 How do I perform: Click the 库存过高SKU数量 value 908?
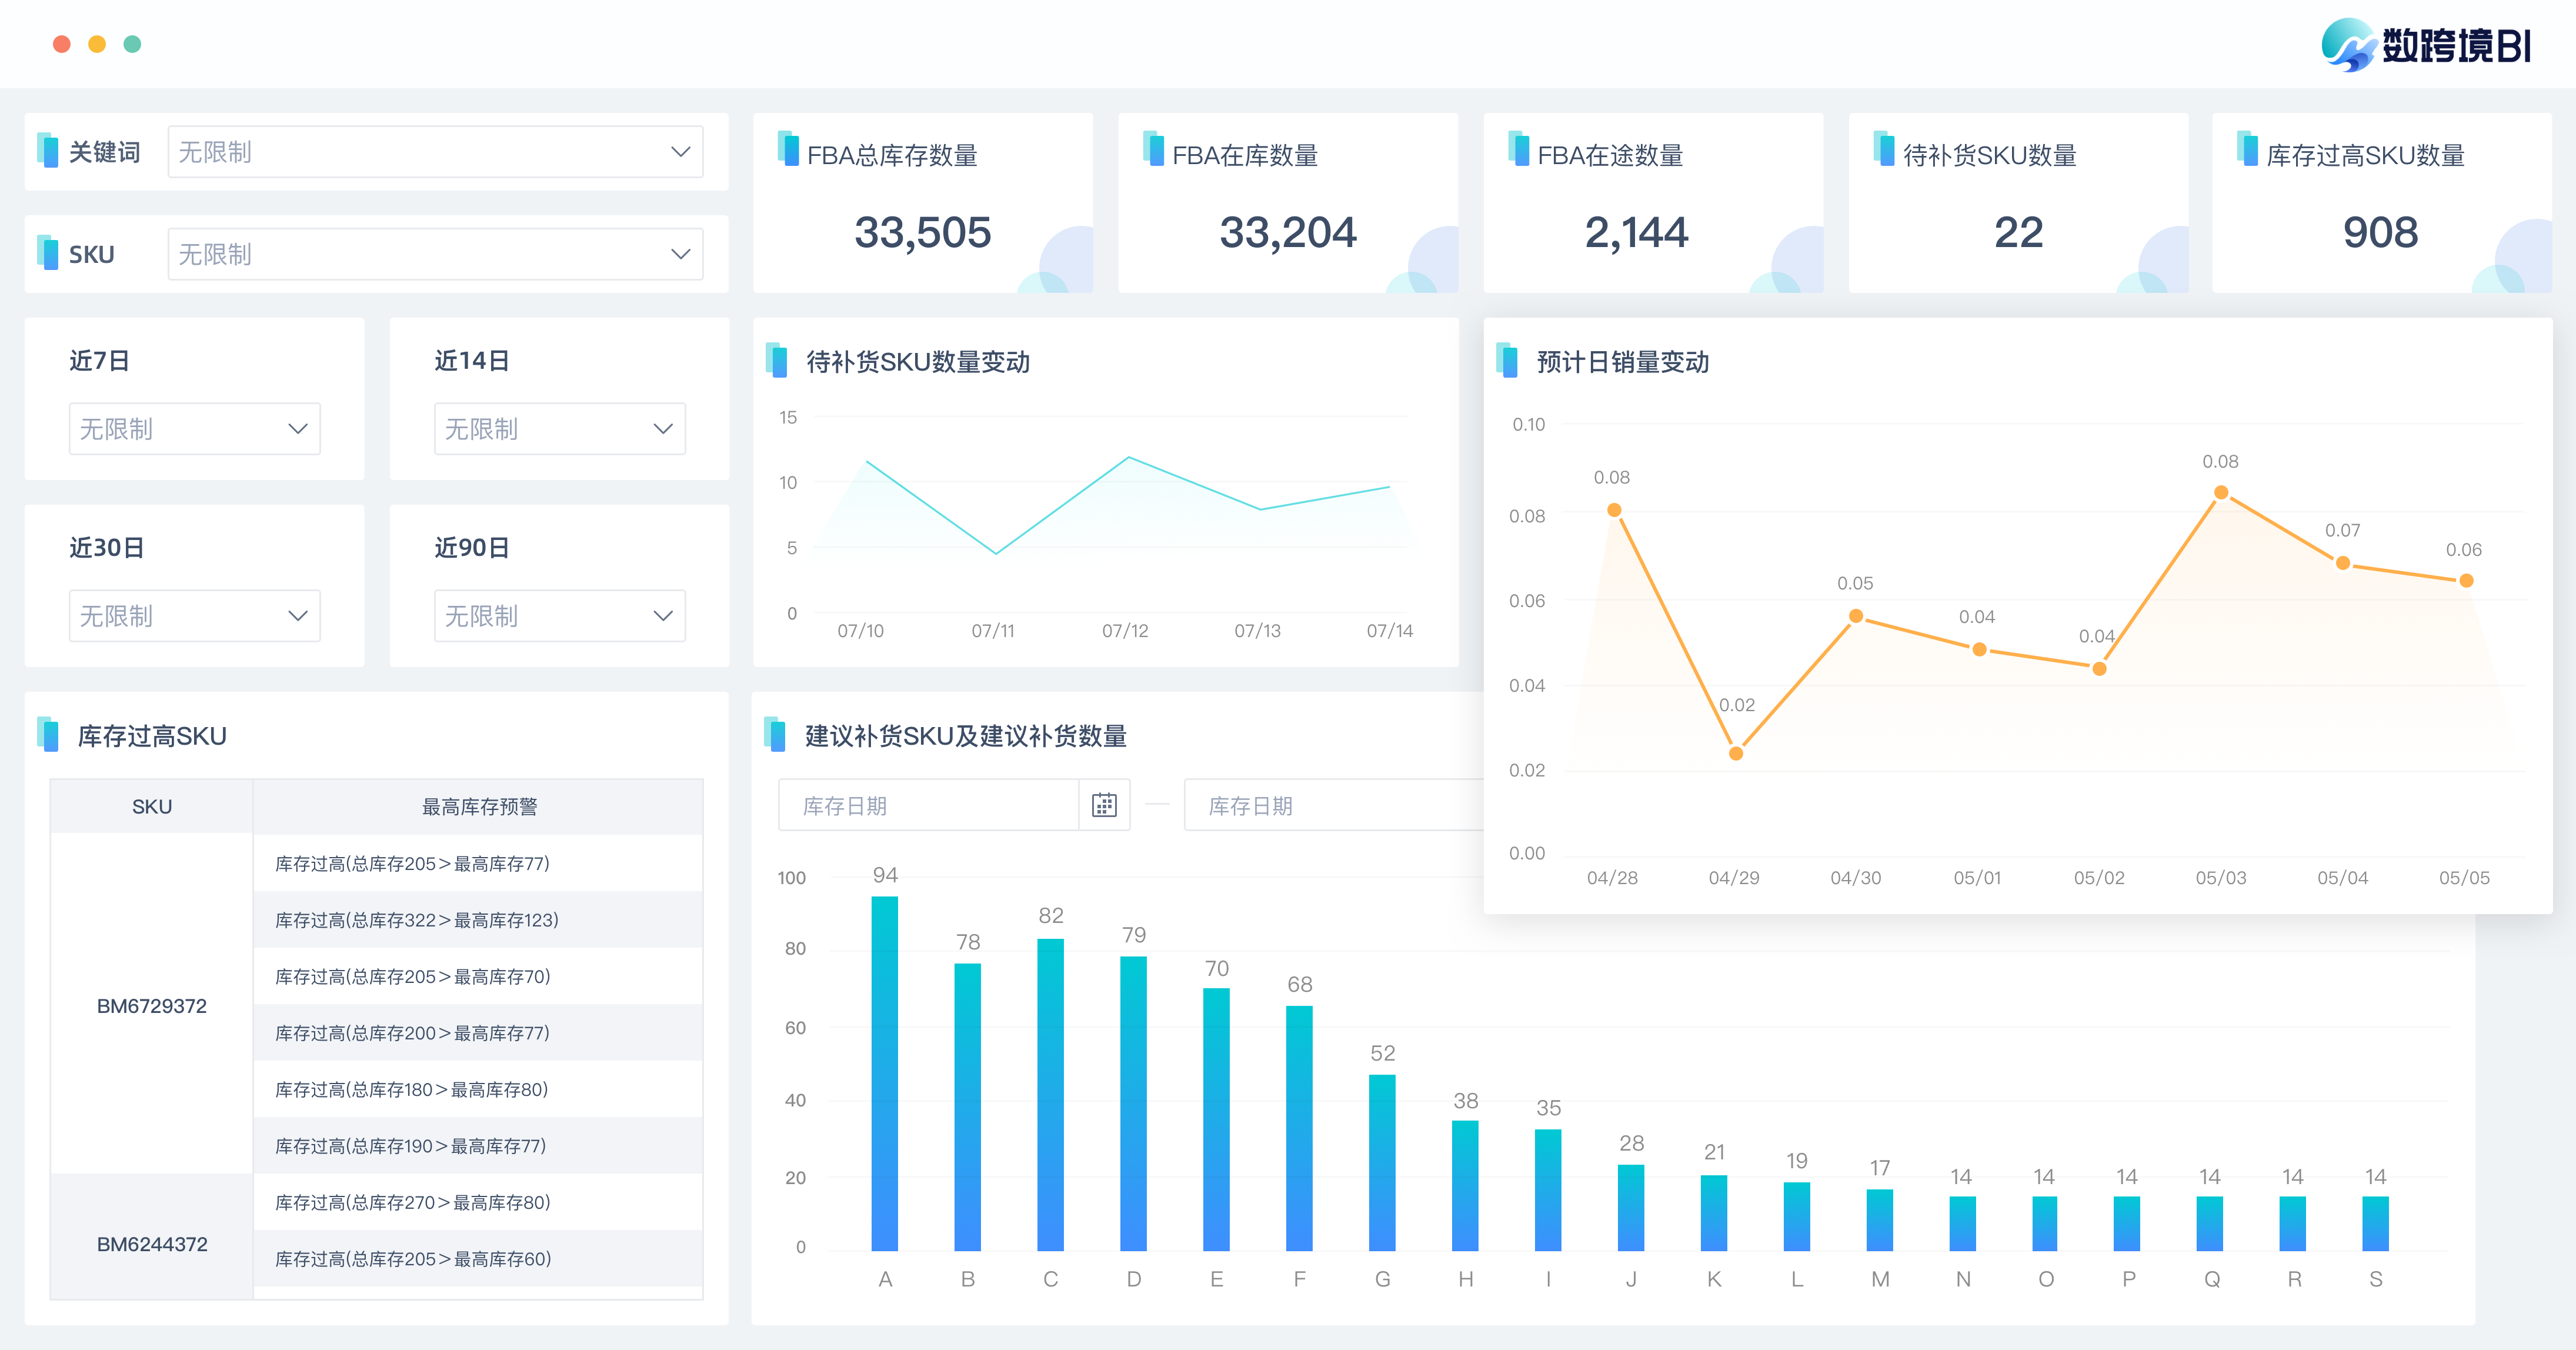point(2380,232)
